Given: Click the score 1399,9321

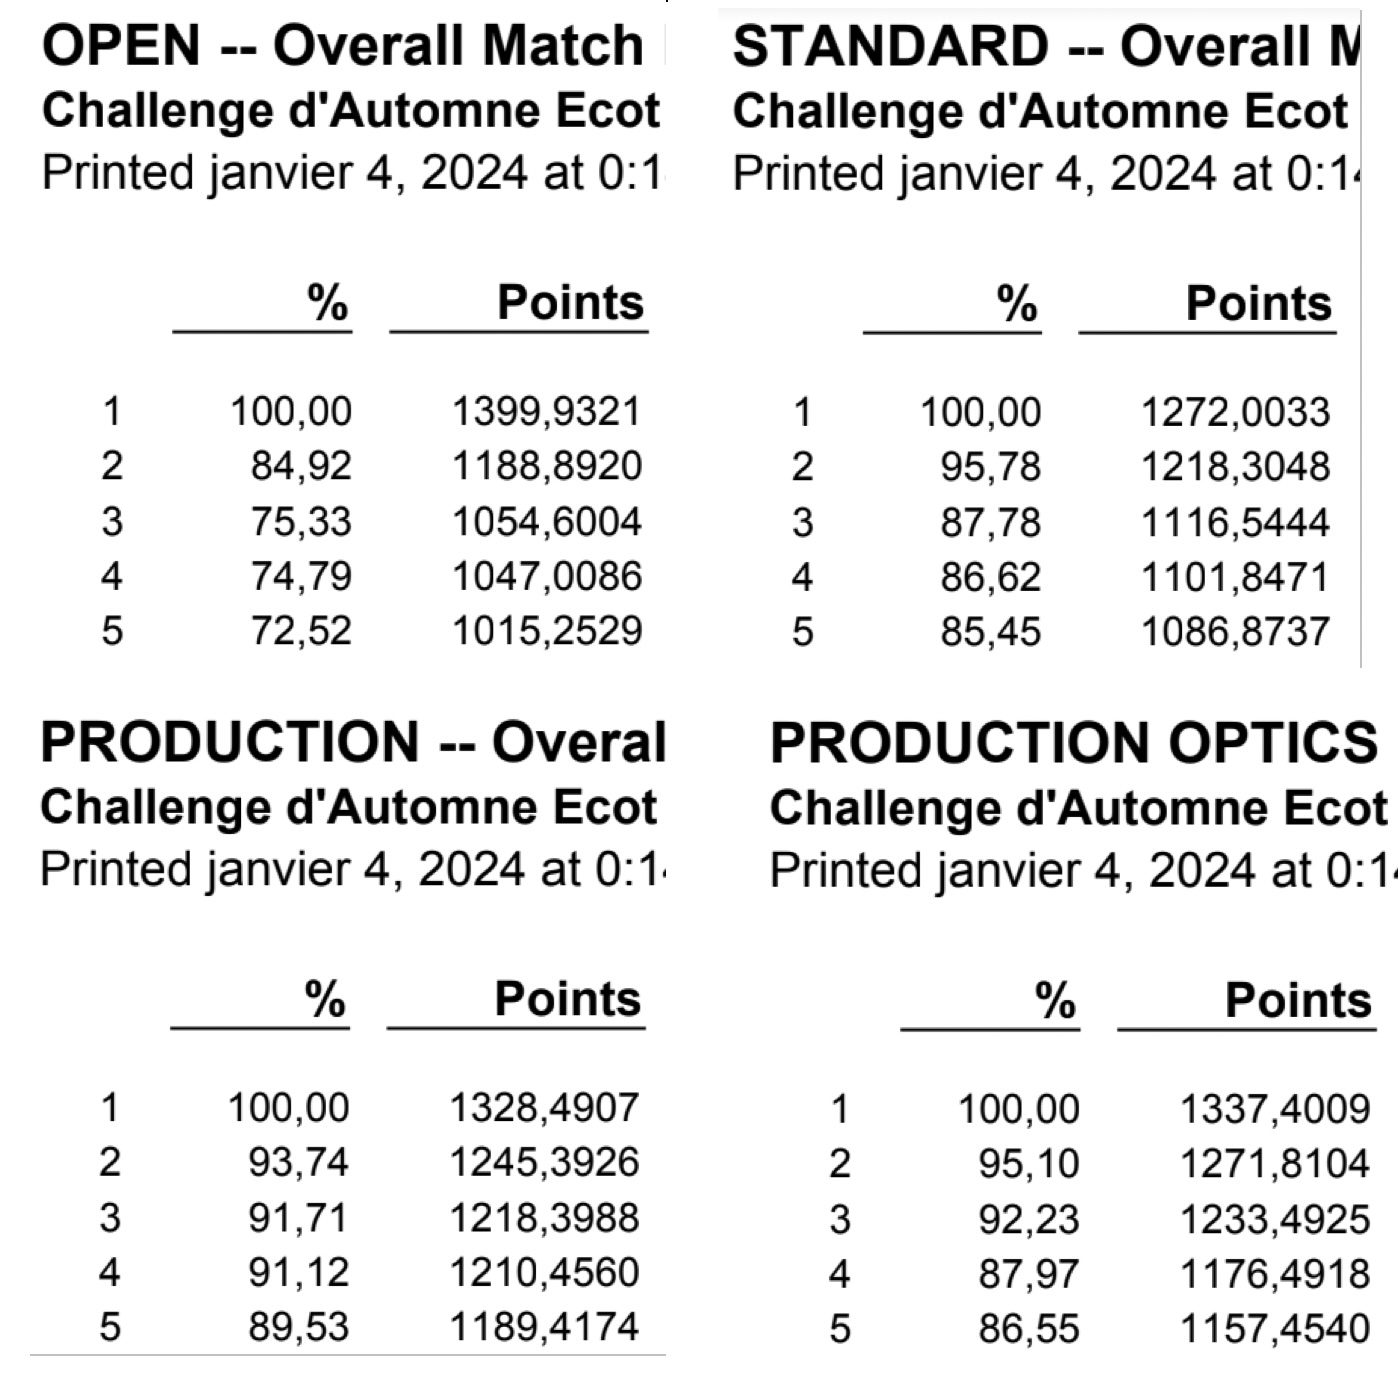Looking at the screenshot, I should pos(546,411).
